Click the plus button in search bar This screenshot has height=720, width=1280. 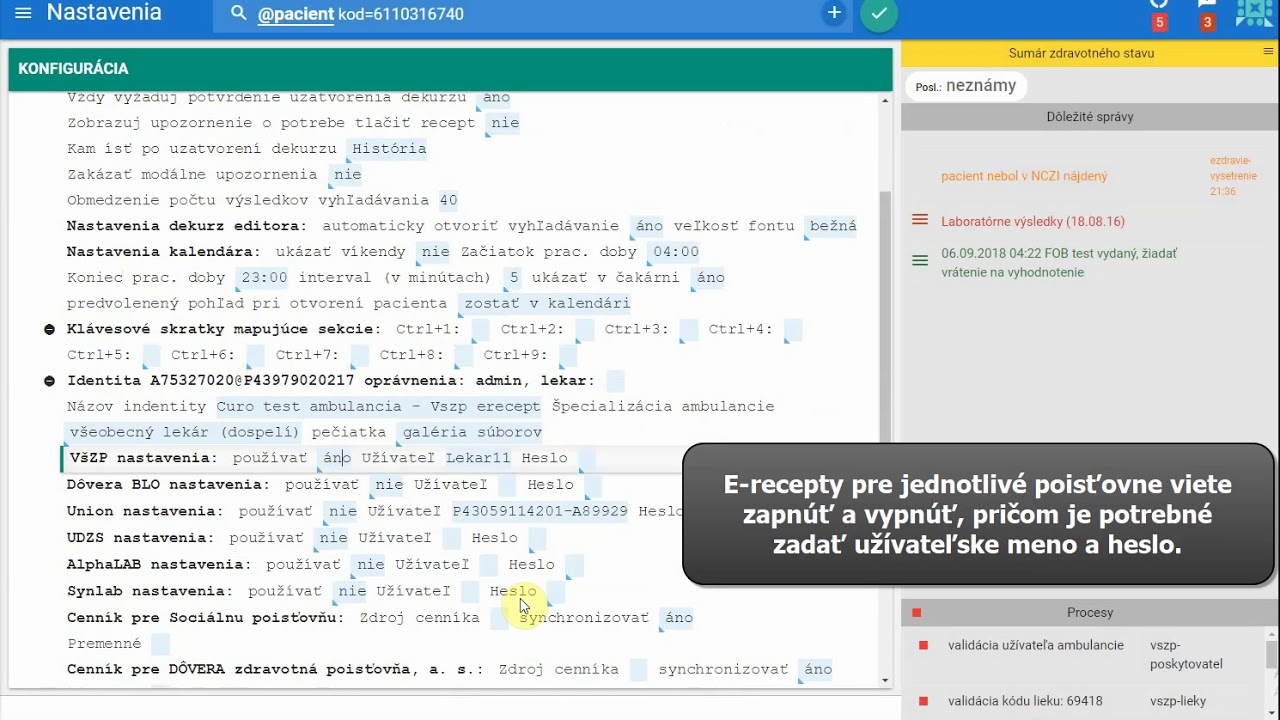click(834, 13)
